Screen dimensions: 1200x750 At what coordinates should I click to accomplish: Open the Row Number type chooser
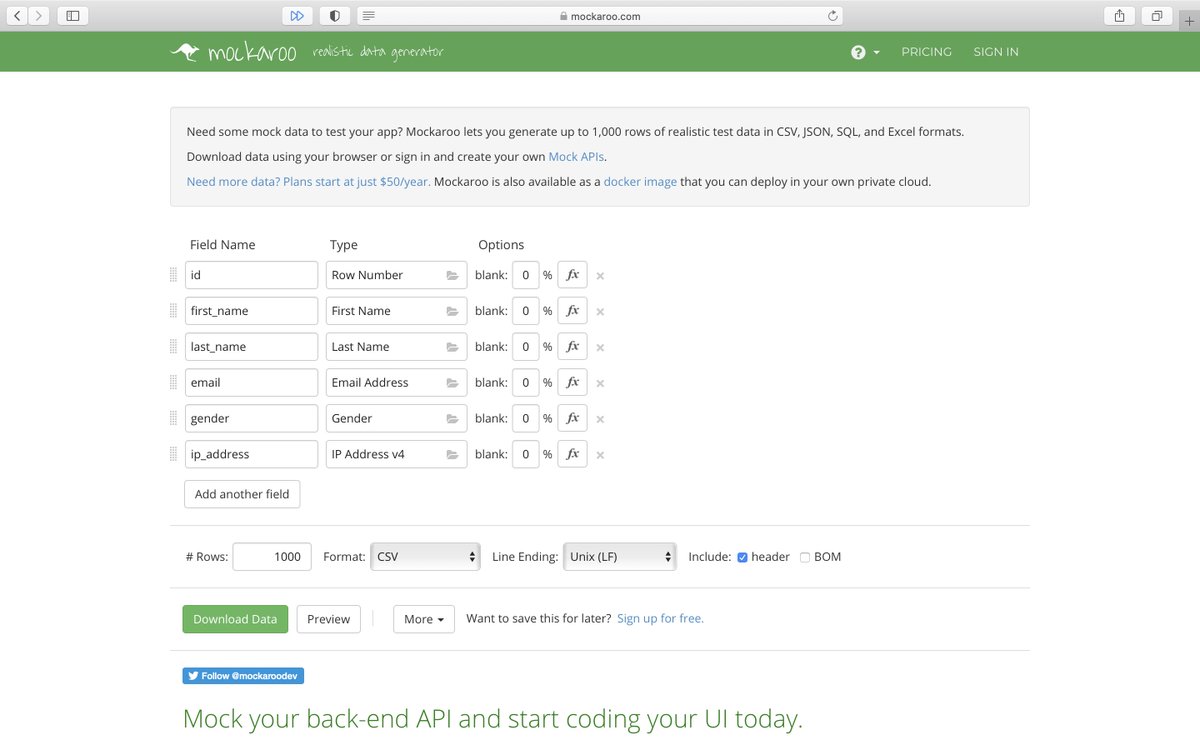pyautogui.click(x=396, y=275)
